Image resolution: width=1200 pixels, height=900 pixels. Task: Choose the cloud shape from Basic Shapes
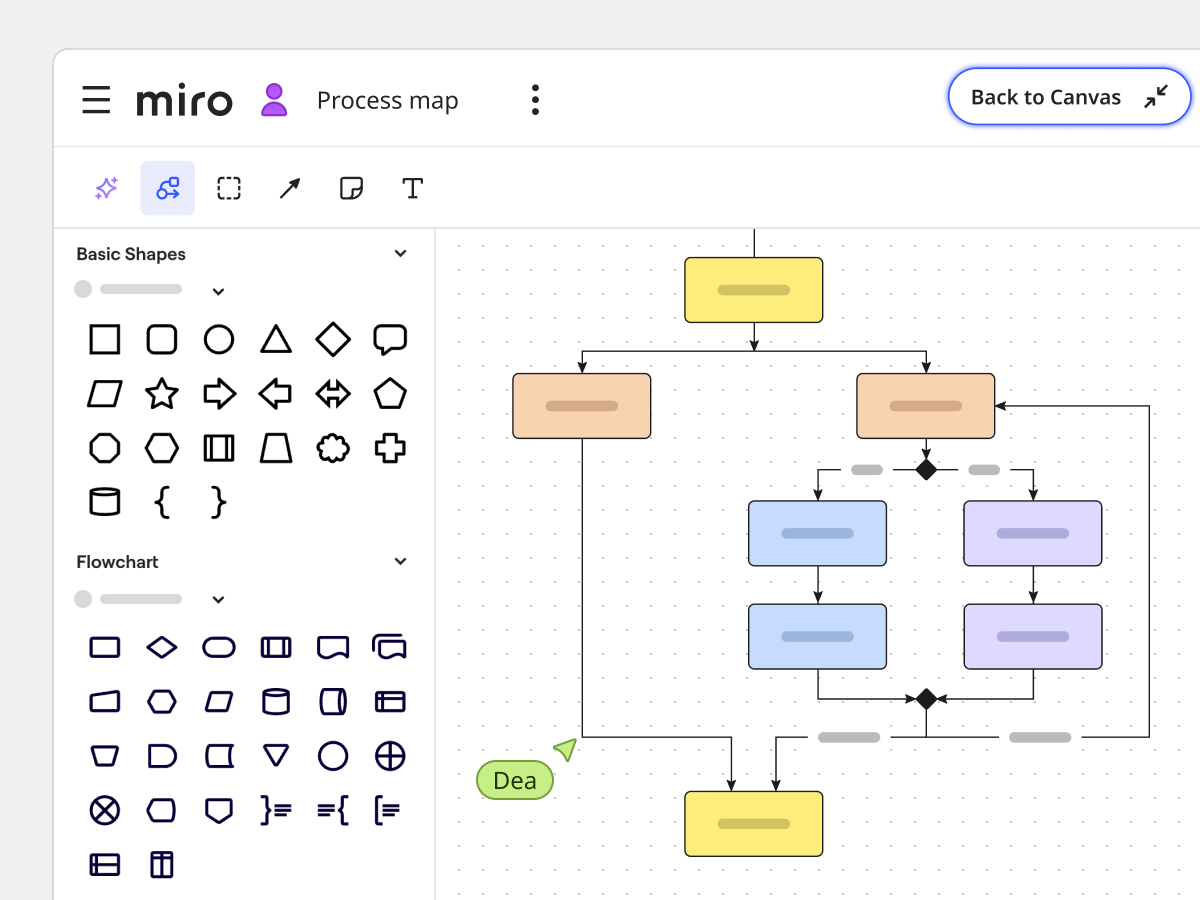[333, 448]
